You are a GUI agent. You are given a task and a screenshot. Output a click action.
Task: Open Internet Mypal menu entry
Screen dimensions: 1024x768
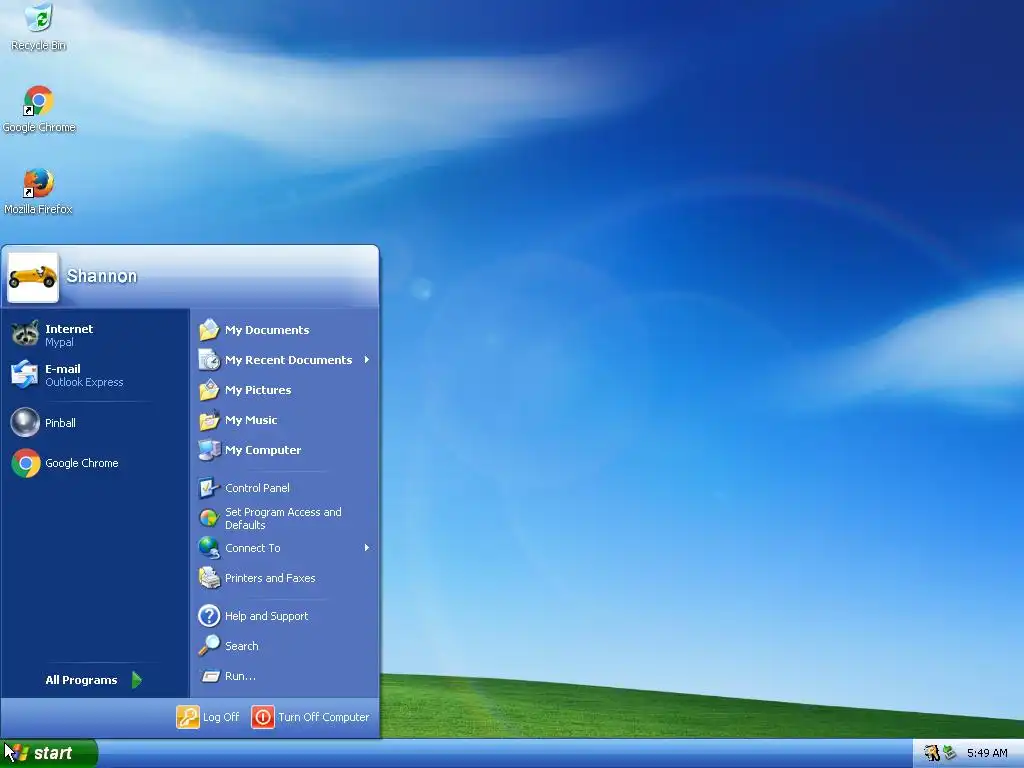[x=95, y=334]
